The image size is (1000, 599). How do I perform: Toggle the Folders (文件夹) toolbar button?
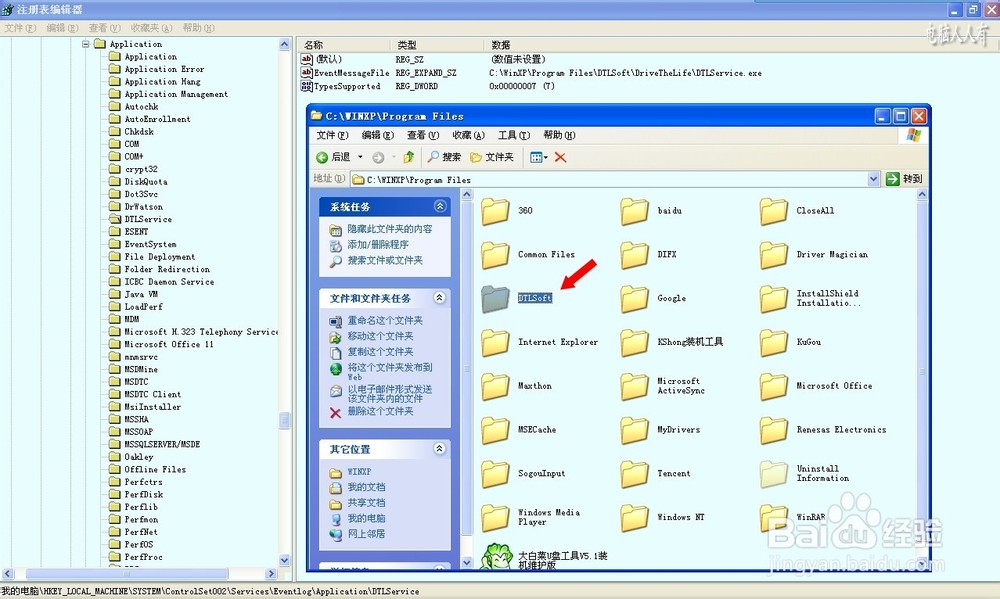click(492, 157)
